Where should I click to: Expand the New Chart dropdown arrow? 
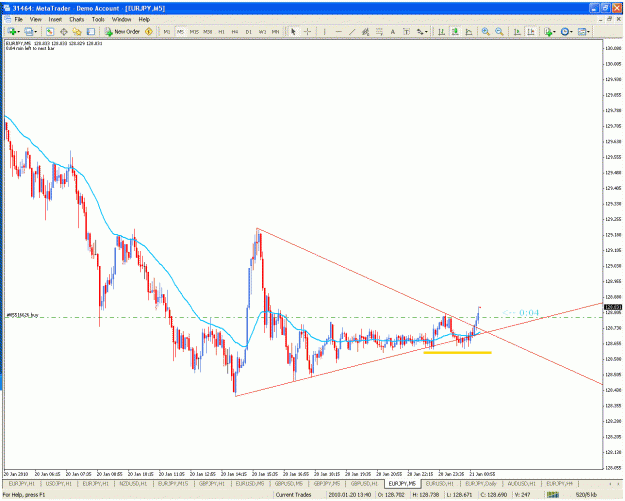tap(19, 32)
